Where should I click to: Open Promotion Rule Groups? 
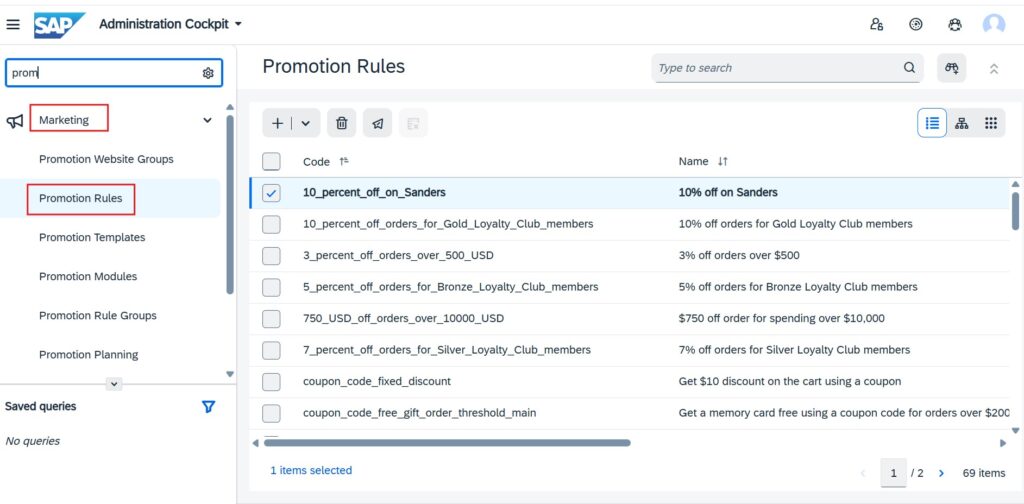pyautogui.click(x=98, y=316)
